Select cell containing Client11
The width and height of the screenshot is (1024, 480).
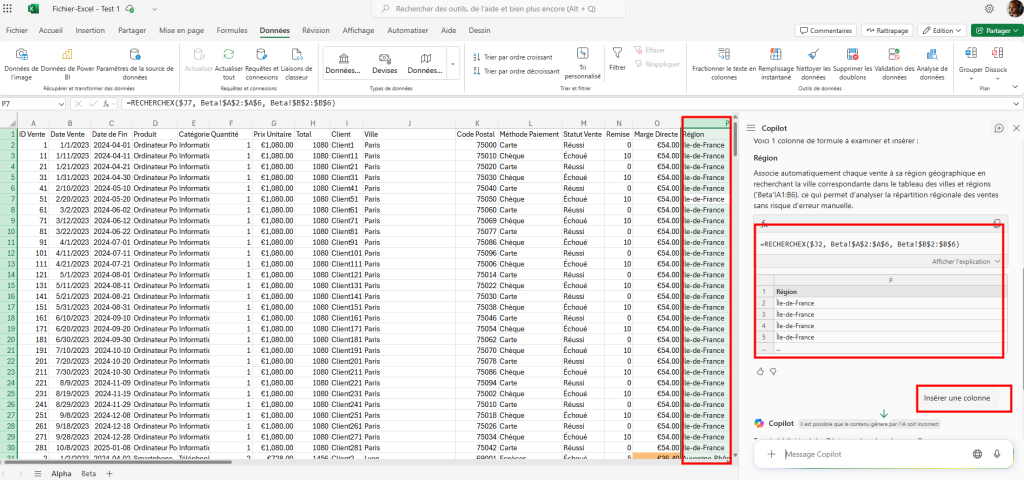[x=345, y=155]
